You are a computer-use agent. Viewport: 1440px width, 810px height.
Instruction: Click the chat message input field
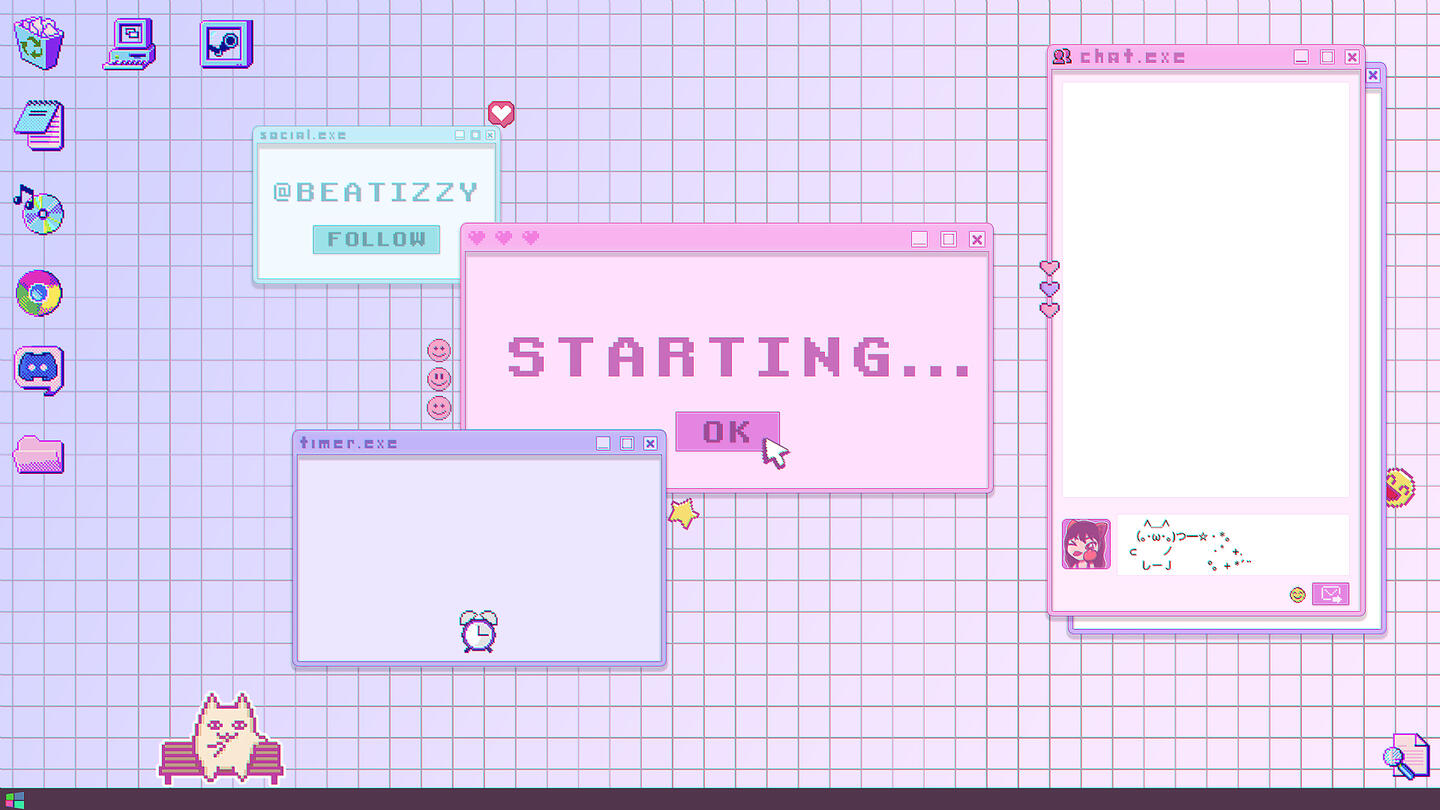coord(1232,544)
